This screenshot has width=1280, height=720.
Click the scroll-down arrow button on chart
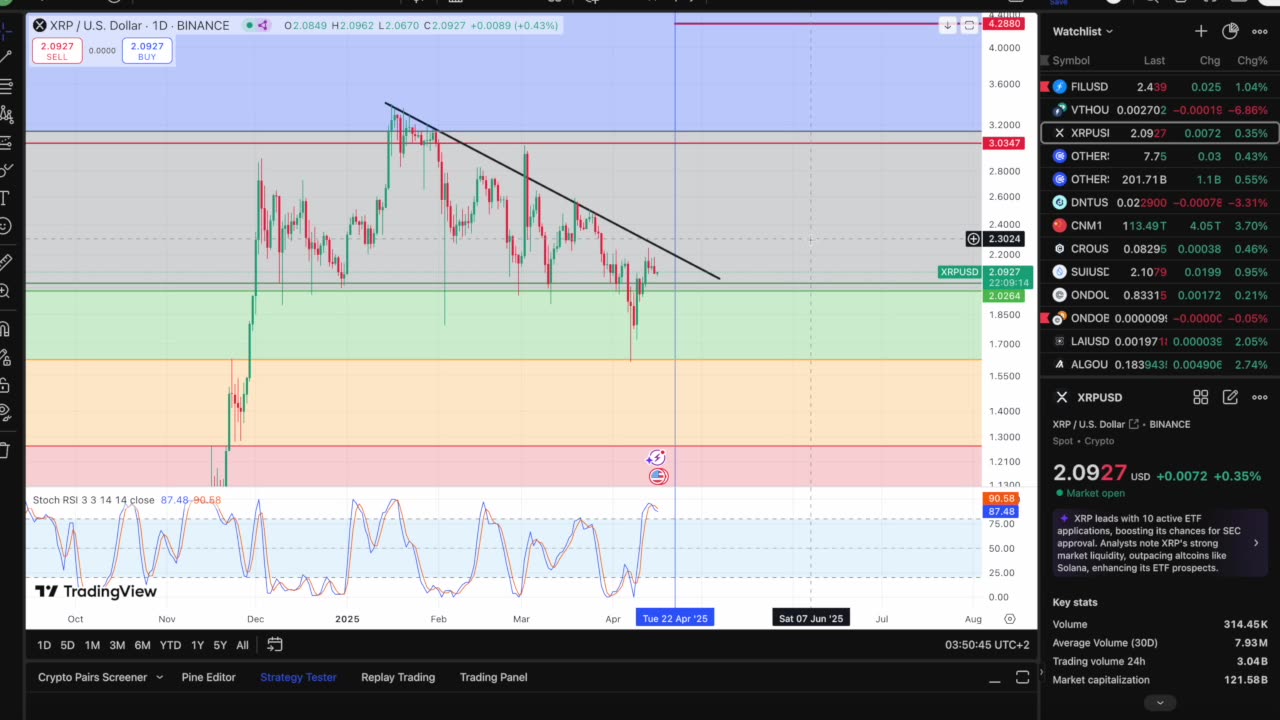pos(947,25)
